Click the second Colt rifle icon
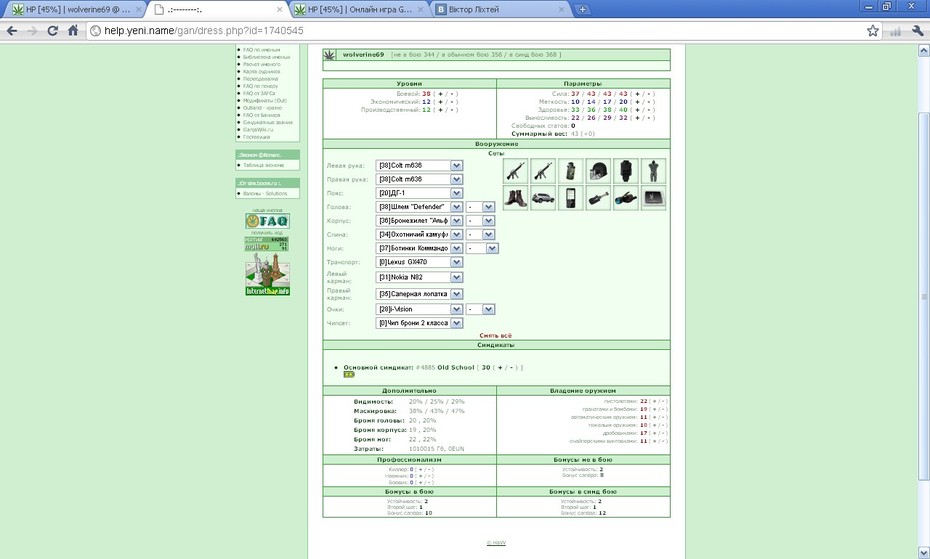The image size is (930, 559). coord(543,171)
